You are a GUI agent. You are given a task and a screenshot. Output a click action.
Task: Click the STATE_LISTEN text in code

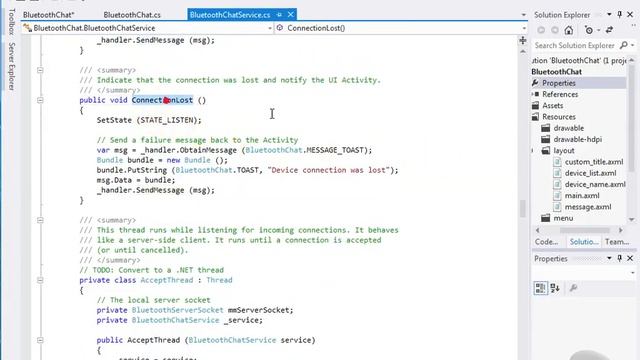coord(166,120)
